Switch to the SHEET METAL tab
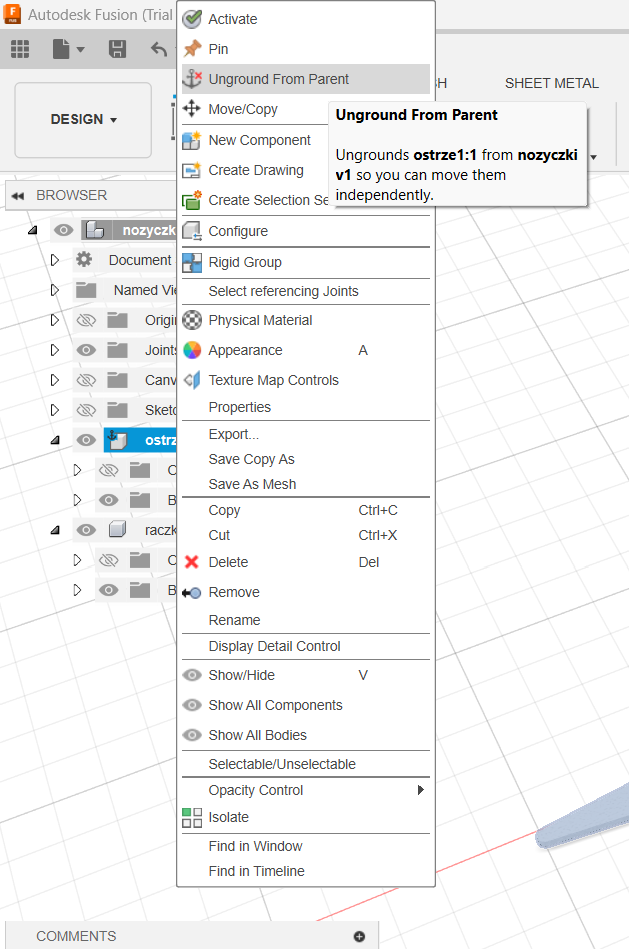Viewport: 629px width, 949px height. tap(552, 84)
